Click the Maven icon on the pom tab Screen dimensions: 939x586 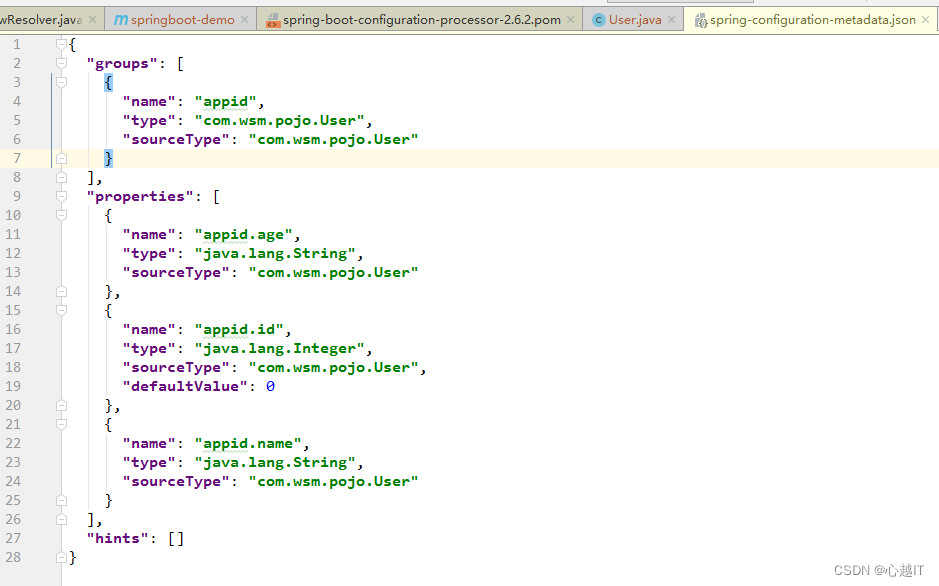(x=273, y=18)
